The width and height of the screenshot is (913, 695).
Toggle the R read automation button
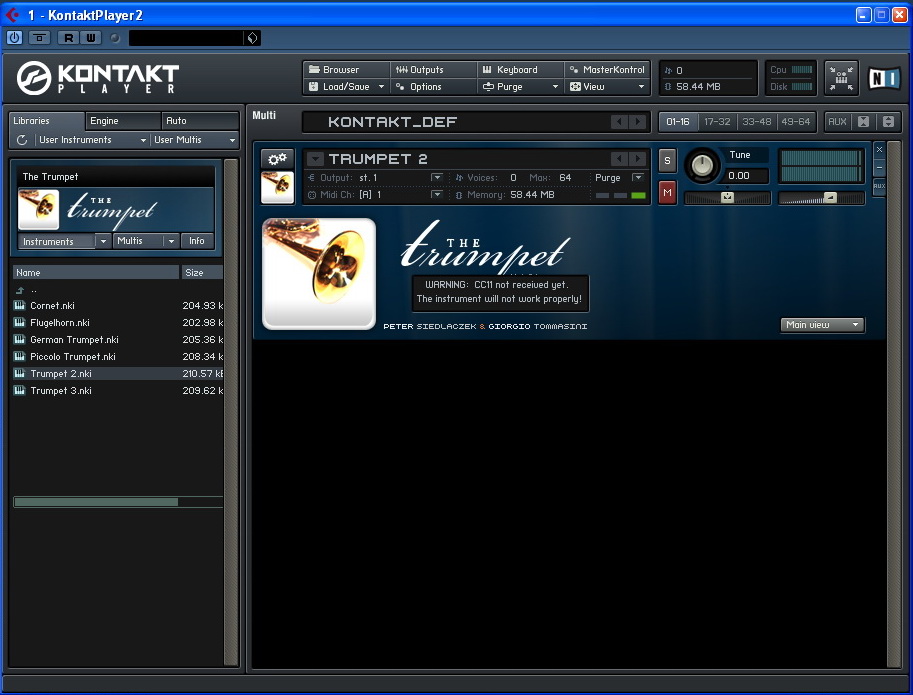click(x=69, y=38)
